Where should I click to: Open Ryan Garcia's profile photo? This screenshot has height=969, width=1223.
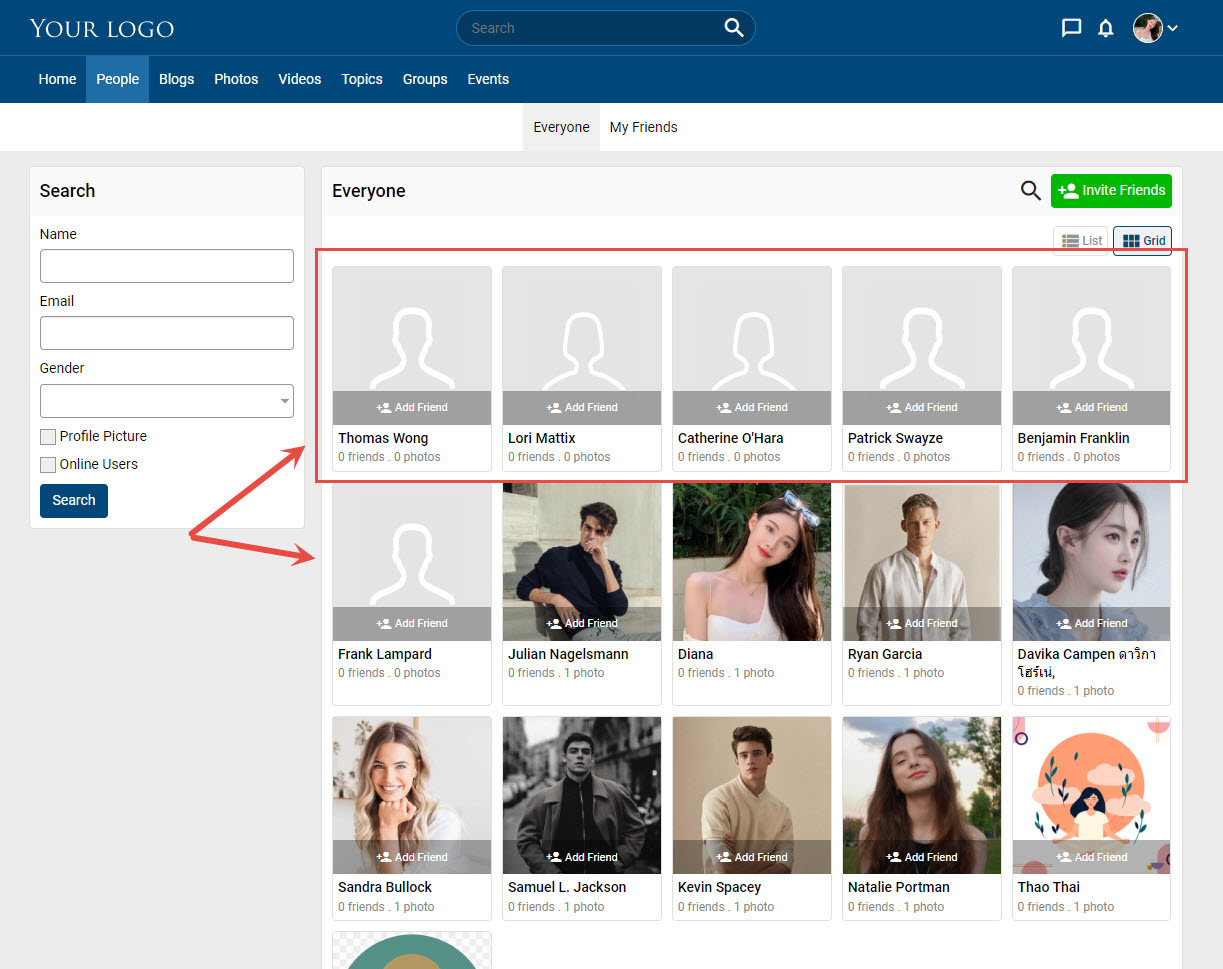[922, 562]
